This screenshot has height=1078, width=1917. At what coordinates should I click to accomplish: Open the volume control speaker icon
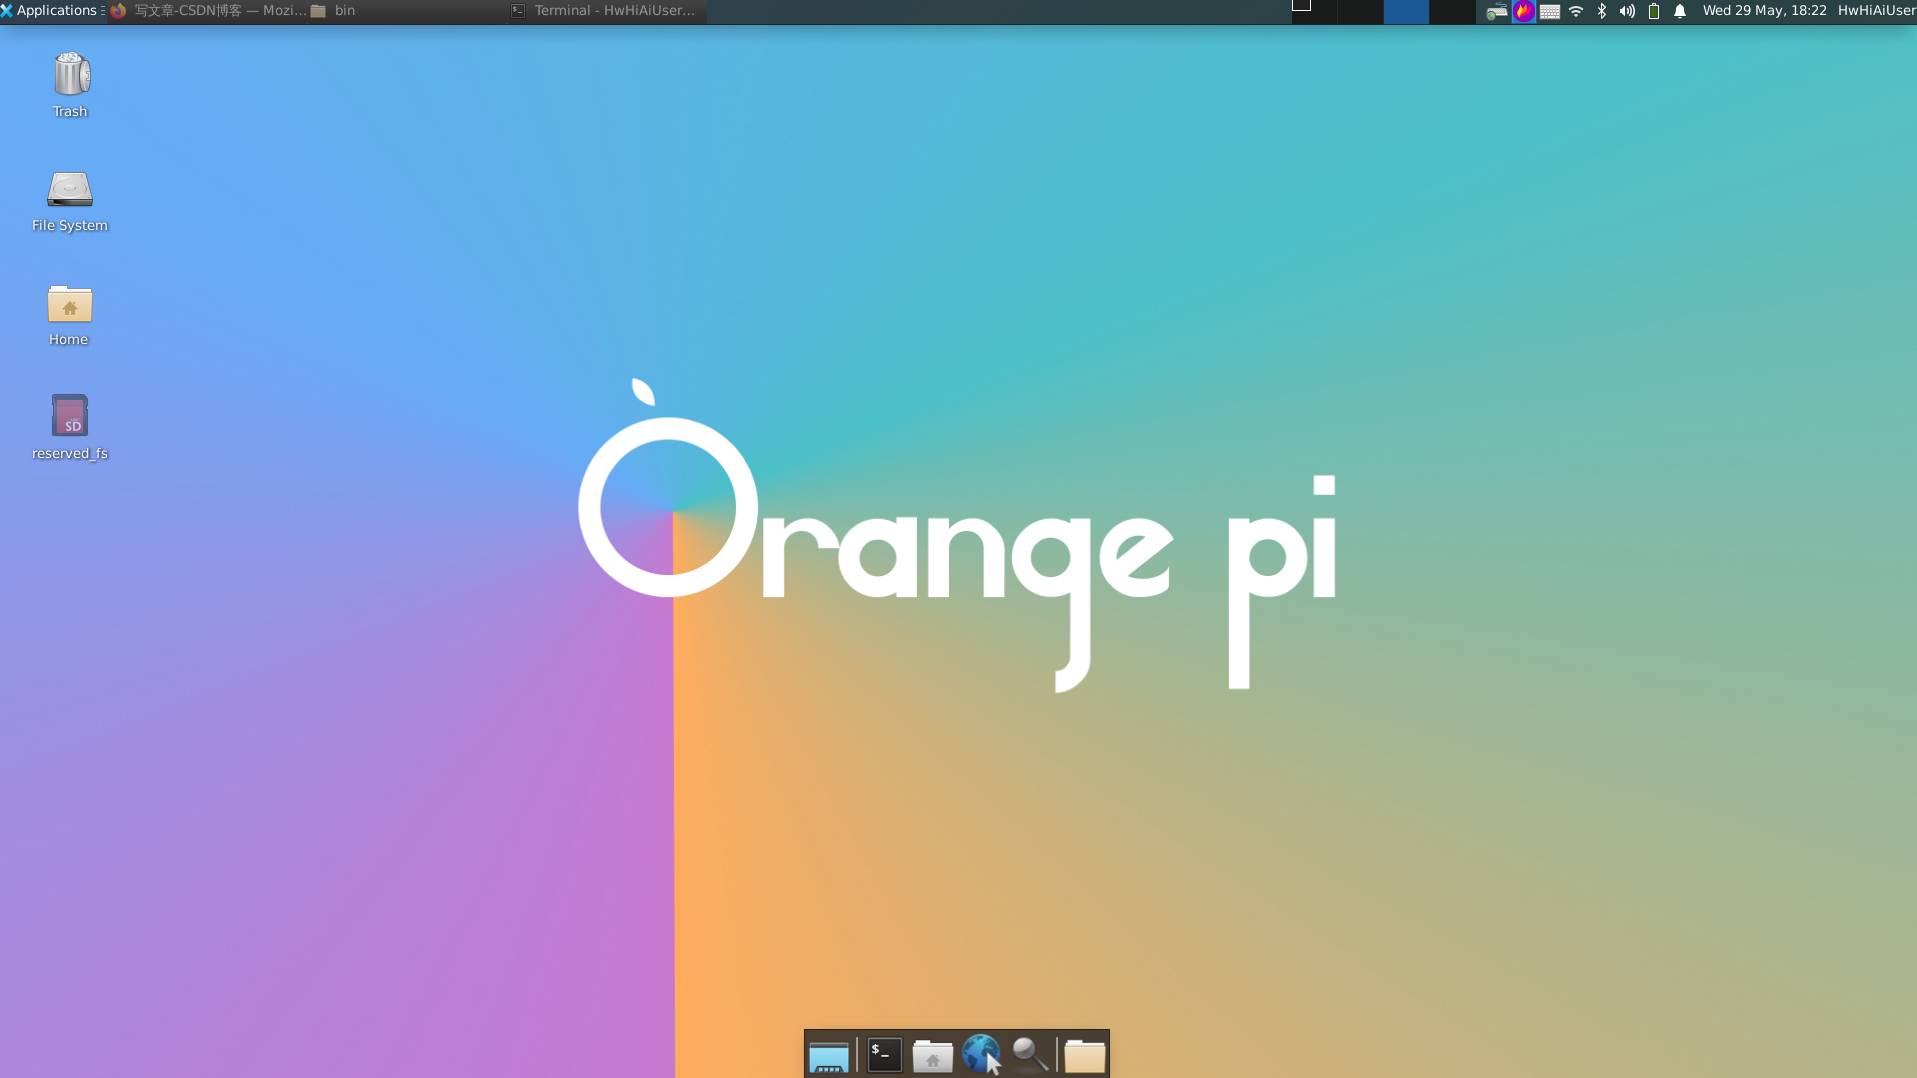coord(1627,12)
